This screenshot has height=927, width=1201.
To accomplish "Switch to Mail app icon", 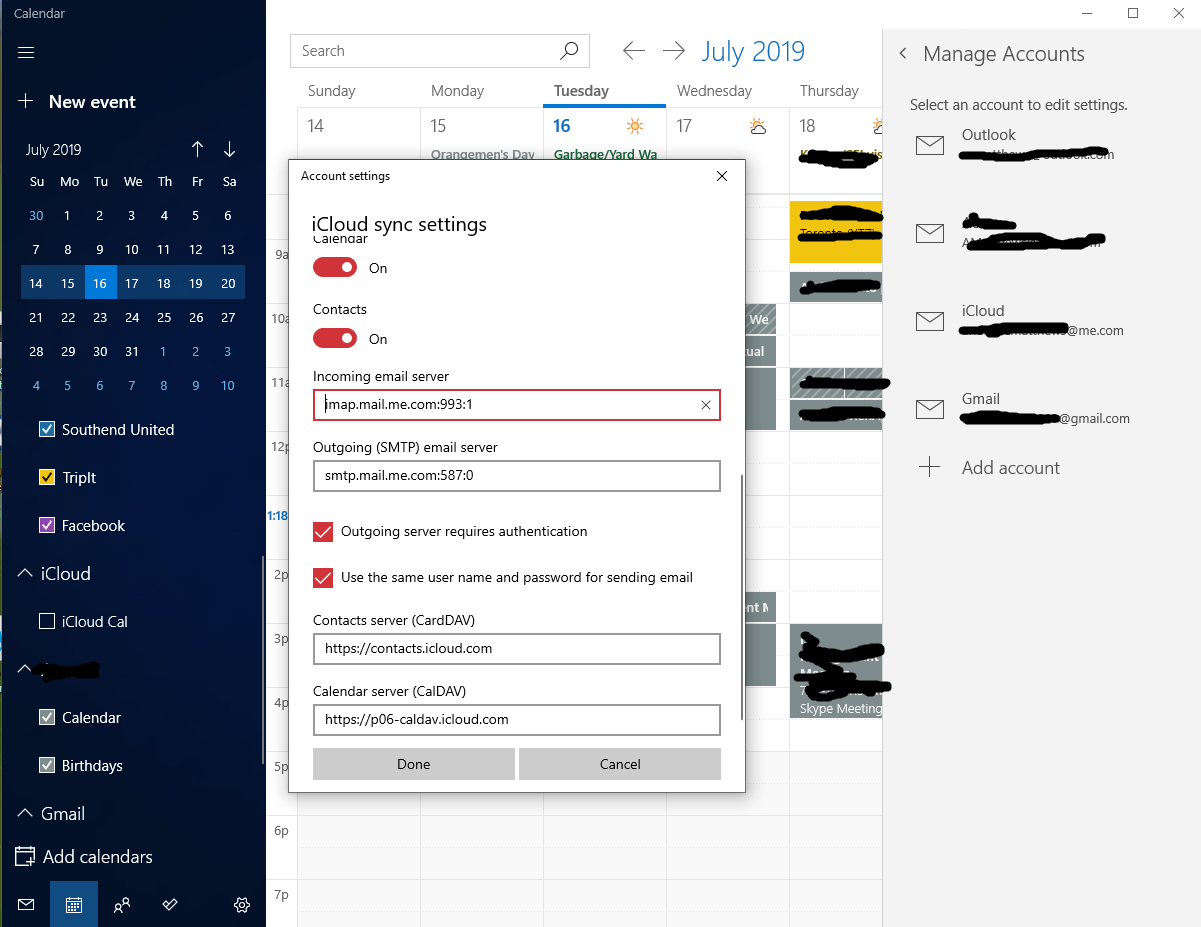I will coord(26,904).
